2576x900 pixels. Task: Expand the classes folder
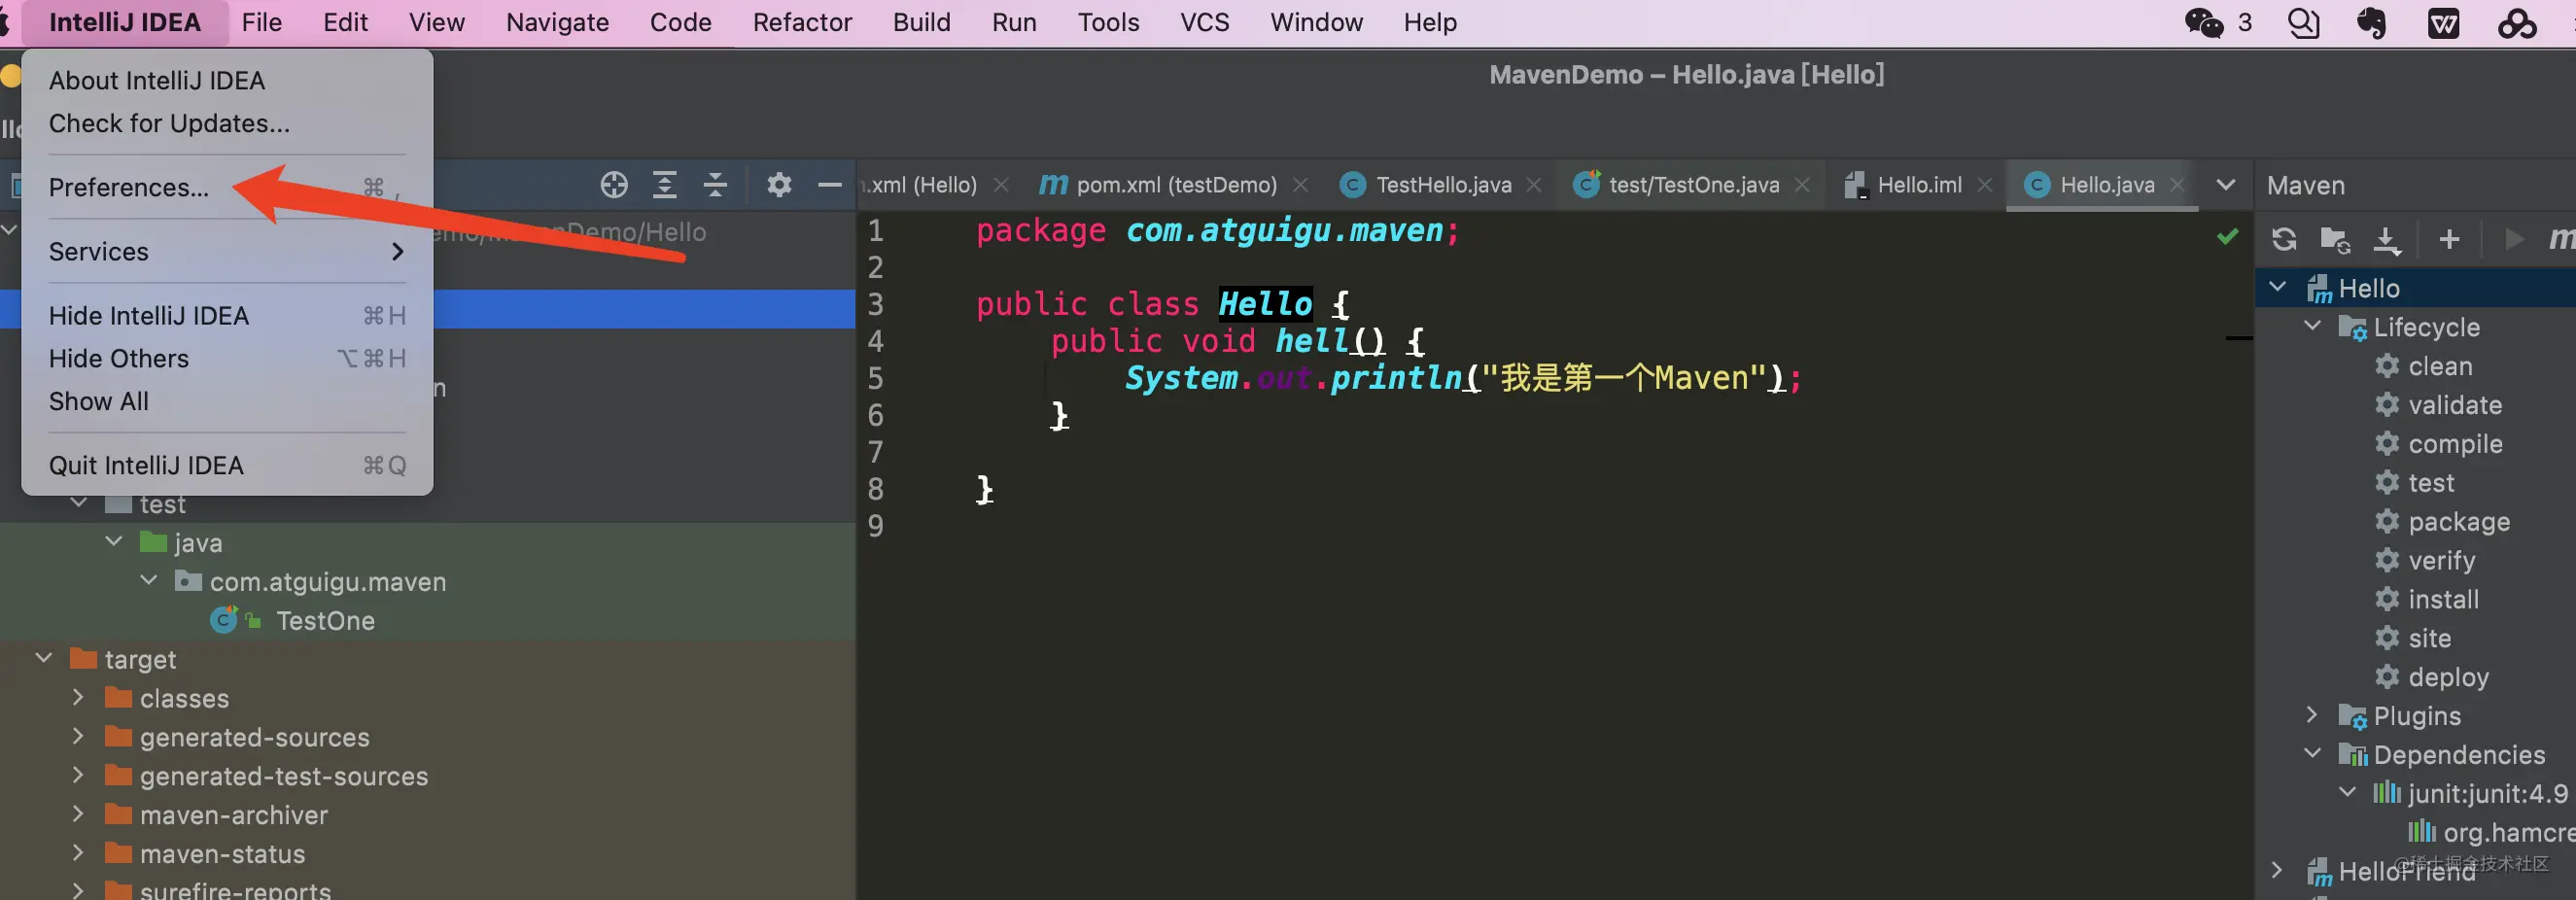click(78, 697)
